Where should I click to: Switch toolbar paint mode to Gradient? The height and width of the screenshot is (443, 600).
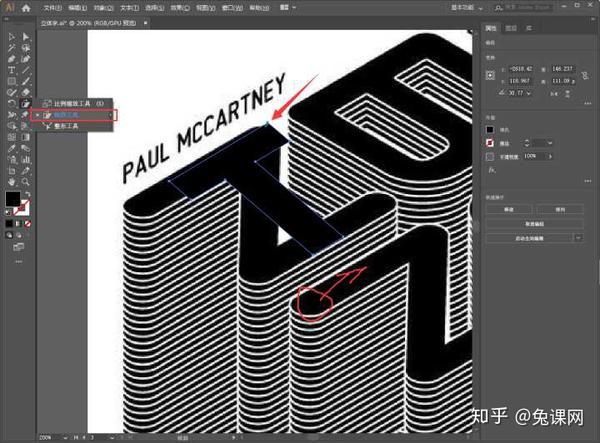coord(18,223)
